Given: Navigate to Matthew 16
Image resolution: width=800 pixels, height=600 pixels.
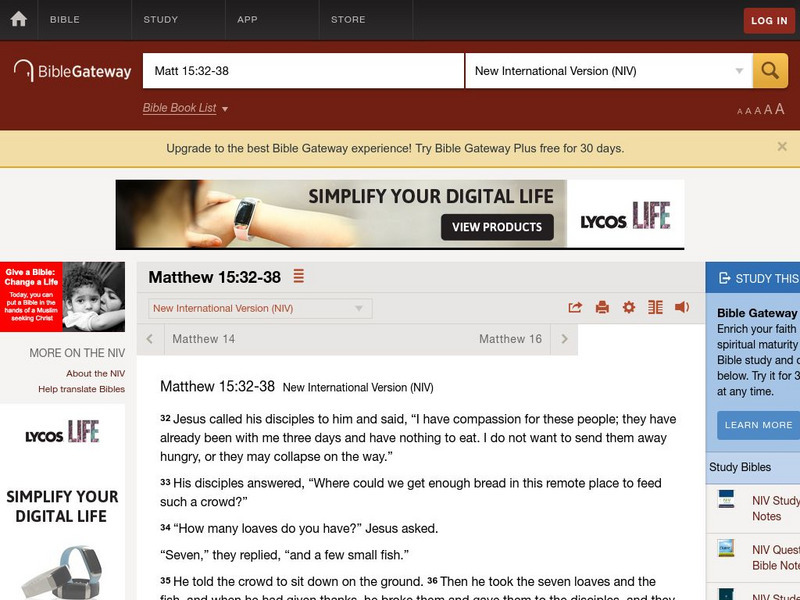Looking at the screenshot, I should 510,339.
